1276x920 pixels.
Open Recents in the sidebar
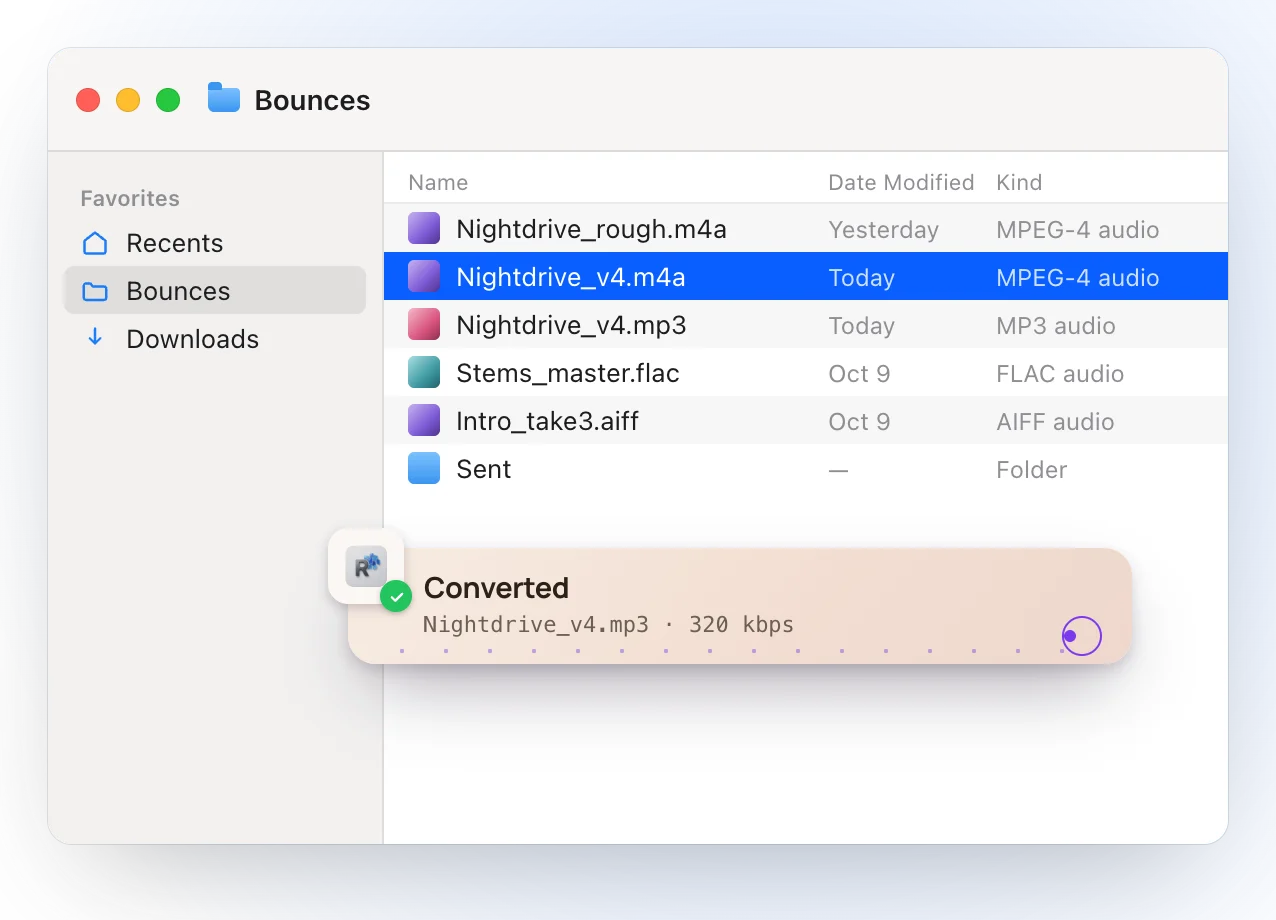(x=215, y=243)
